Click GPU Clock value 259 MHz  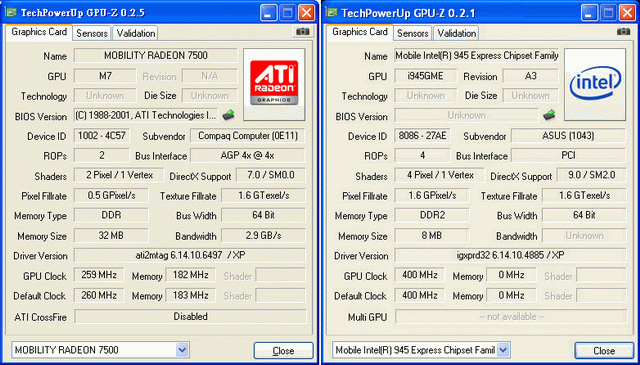(x=99, y=275)
